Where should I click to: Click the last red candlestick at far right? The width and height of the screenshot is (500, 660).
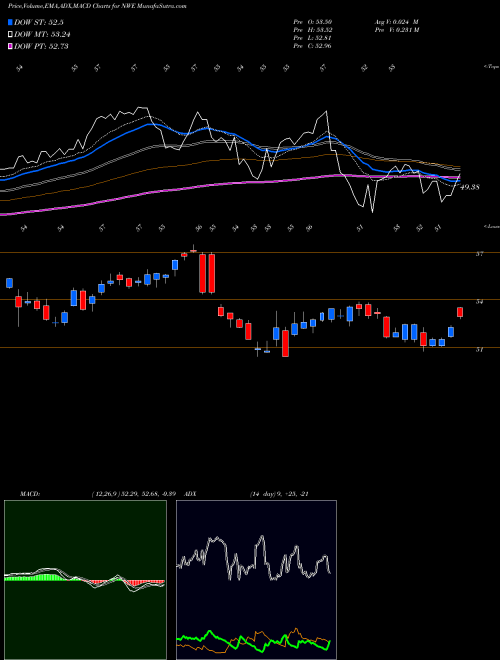460,312
